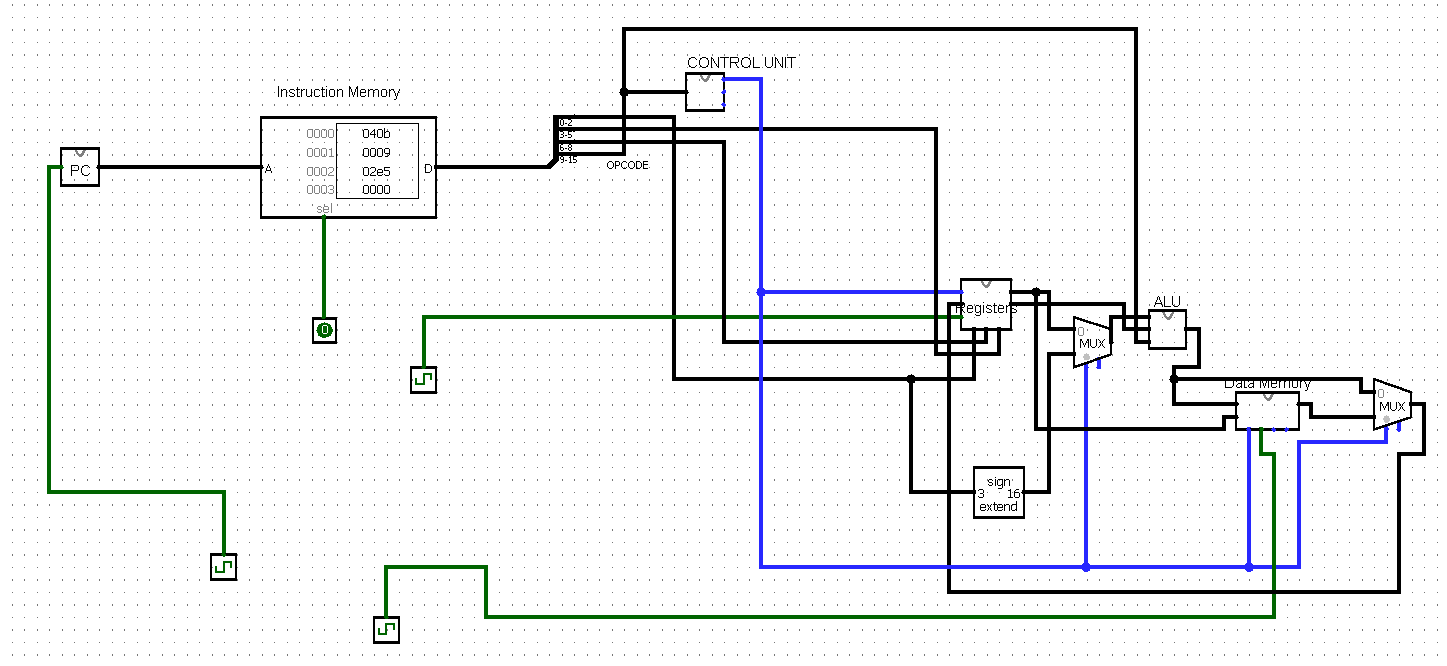The width and height of the screenshot is (1447, 666).
Task: Select the ALU component block
Action: pos(1167,330)
